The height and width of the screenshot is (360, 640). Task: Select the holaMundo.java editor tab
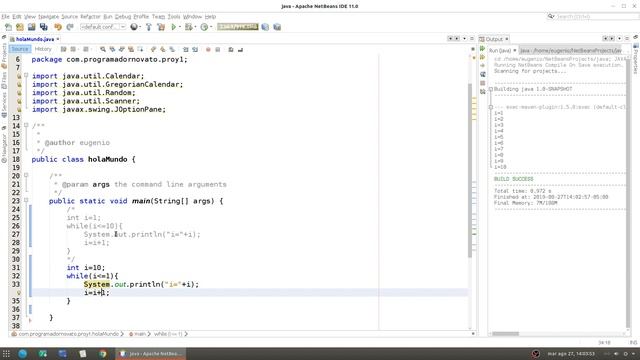pyautogui.click(x=34, y=39)
